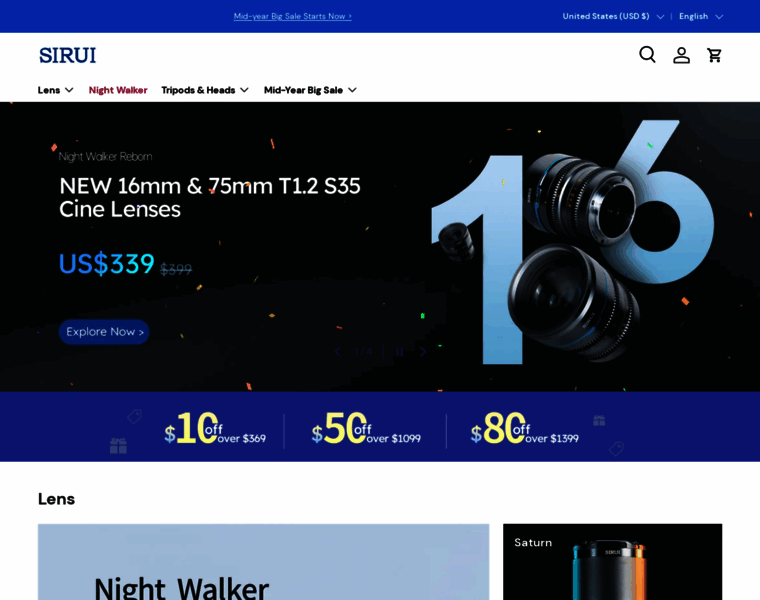Go to next slide arrow in banner
The height and width of the screenshot is (600, 760).
click(x=423, y=352)
